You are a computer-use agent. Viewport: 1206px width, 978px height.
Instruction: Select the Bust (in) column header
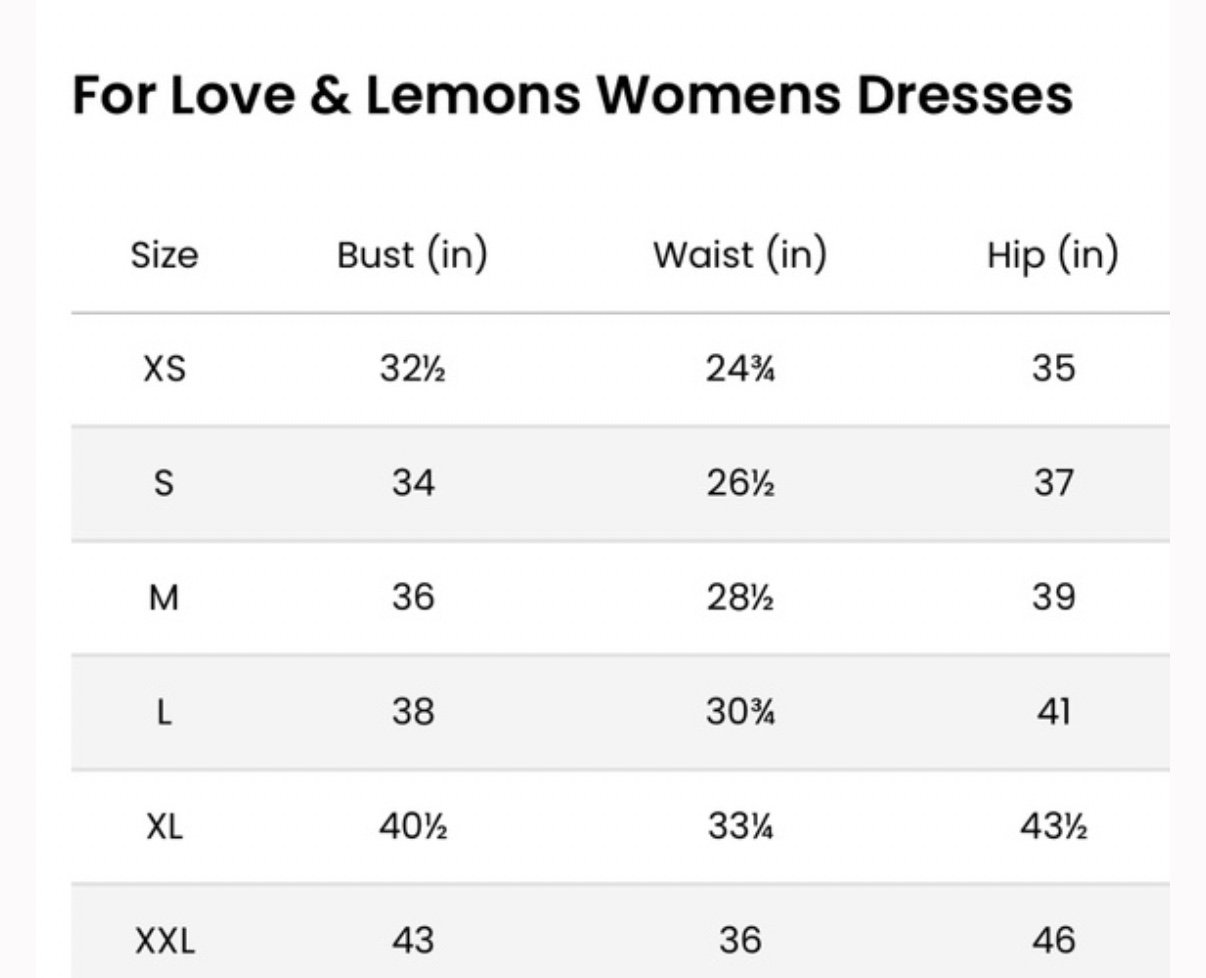click(412, 255)
